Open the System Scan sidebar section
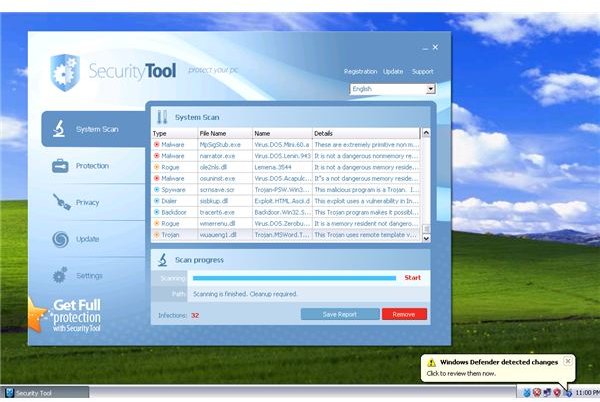The image size is (600, 402). tap(94, 129)
